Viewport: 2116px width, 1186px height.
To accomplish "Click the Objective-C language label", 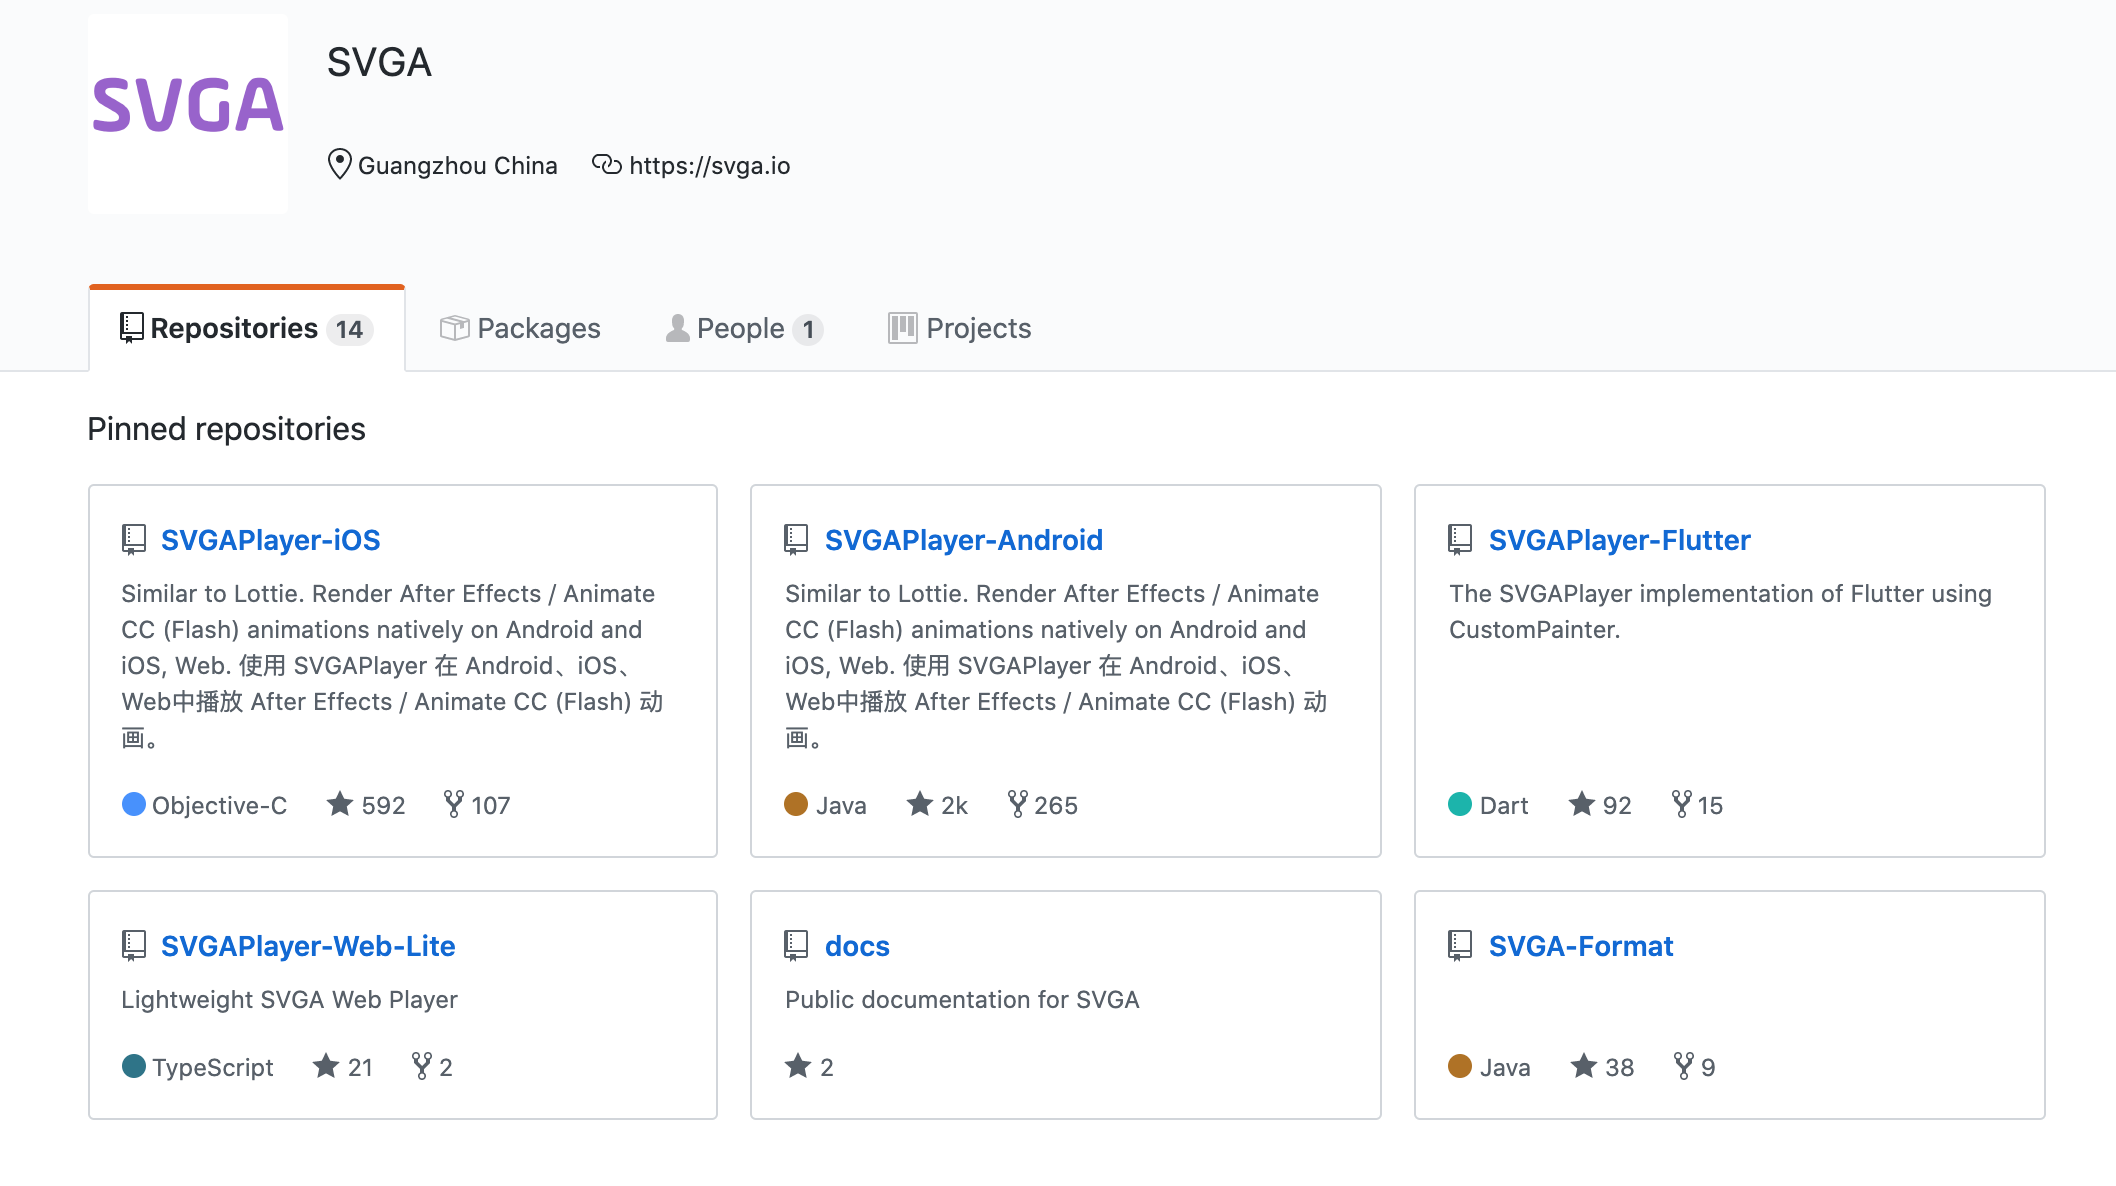I will click(219, 805).
